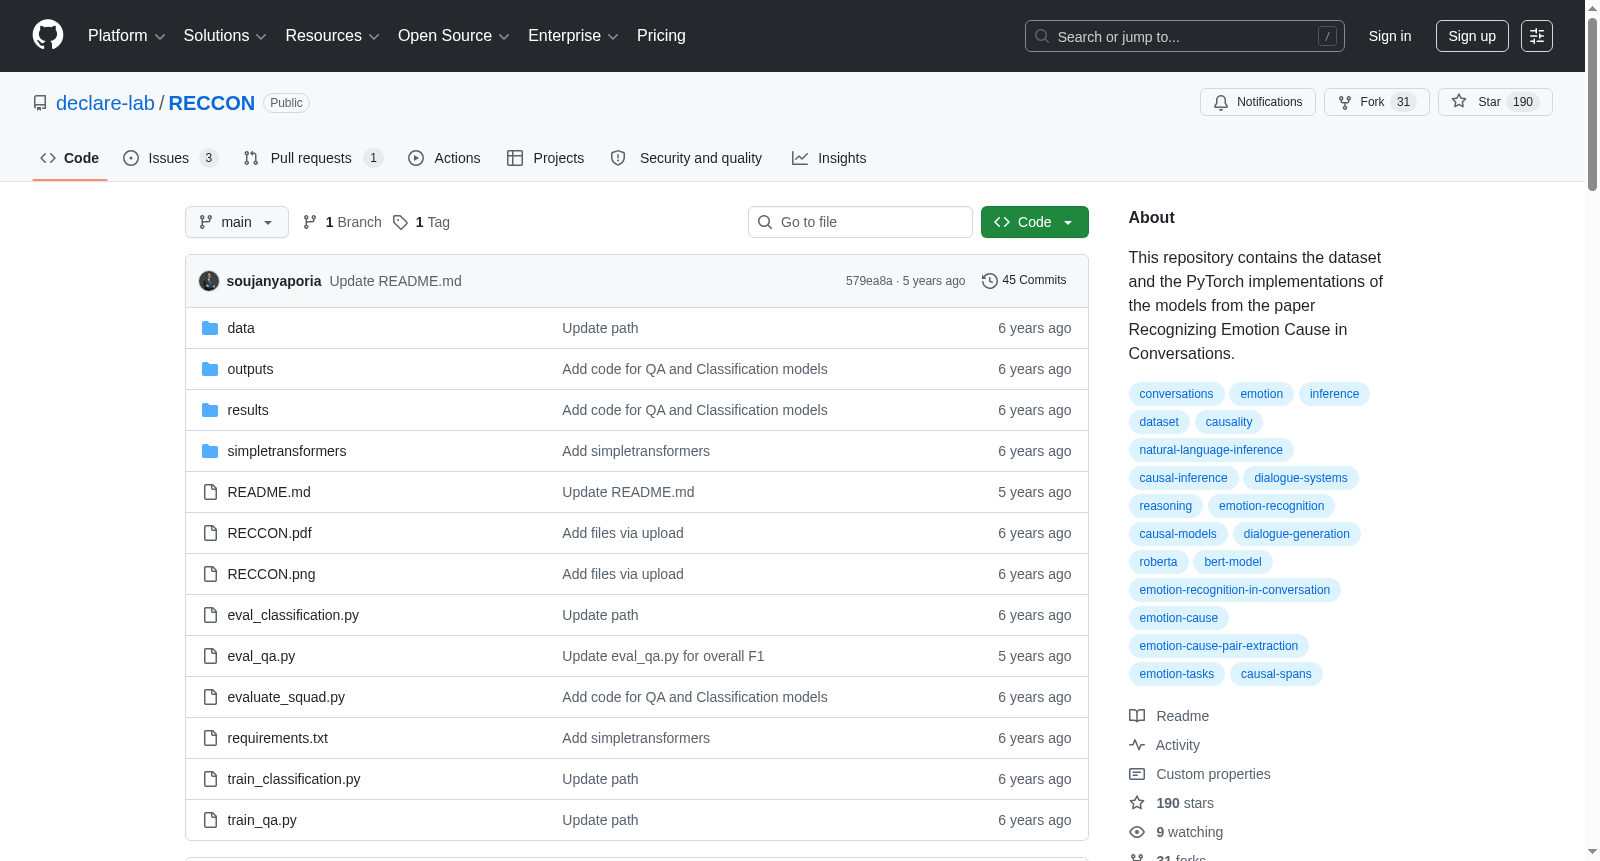This screenshot has height=861, width=1600.
Task: Click the README.md file icon
Action: (x=210, y=492)
